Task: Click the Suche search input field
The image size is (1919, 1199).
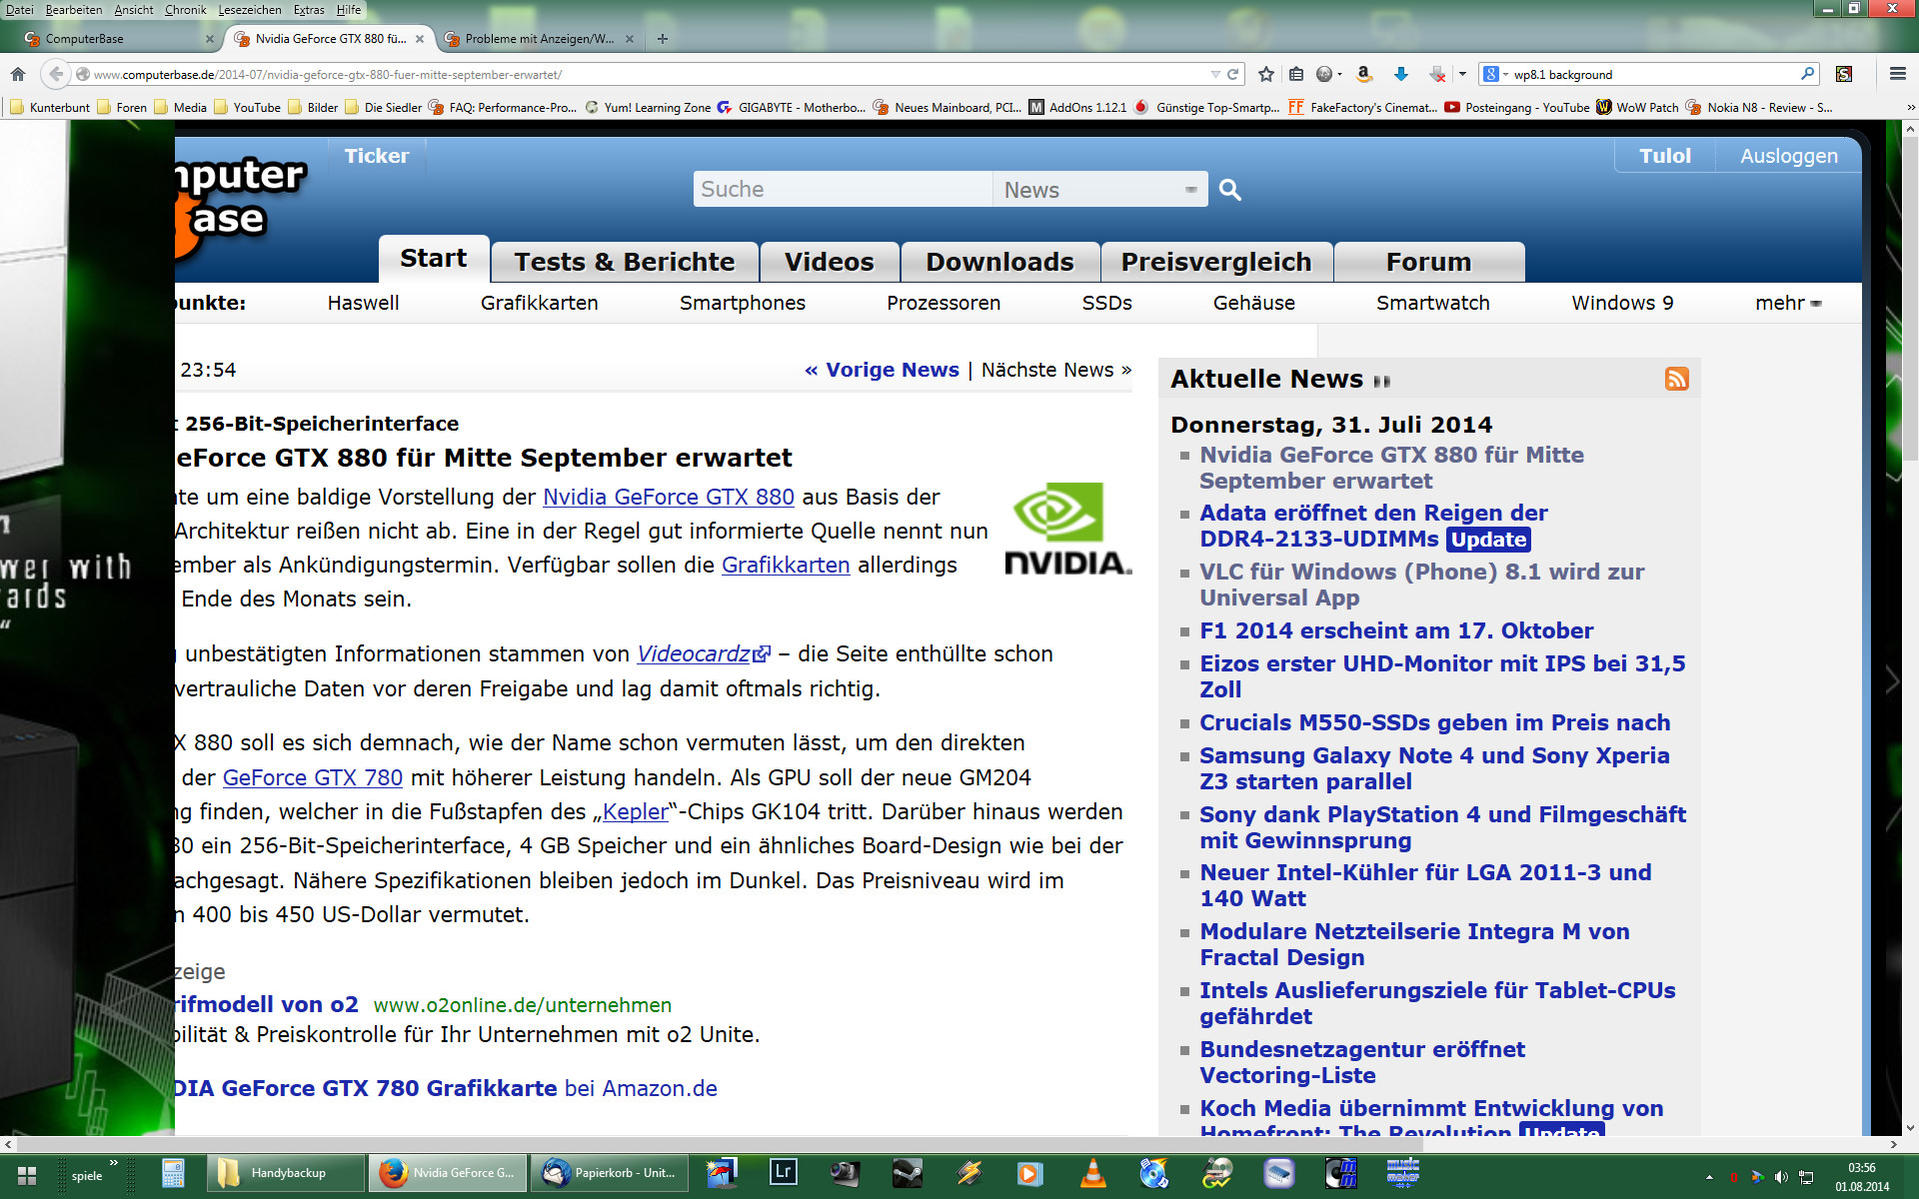Action: [842, 189]
